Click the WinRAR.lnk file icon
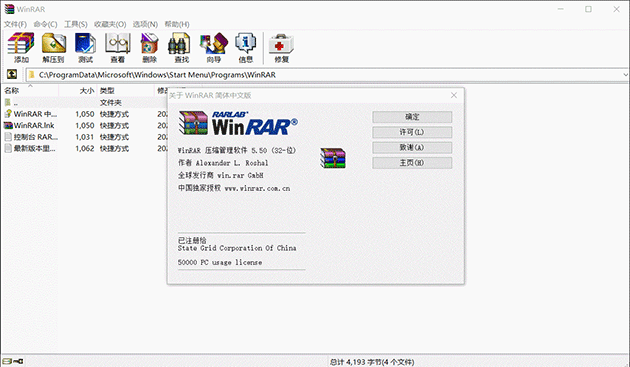Screen dimensions: 630x367 8,125
